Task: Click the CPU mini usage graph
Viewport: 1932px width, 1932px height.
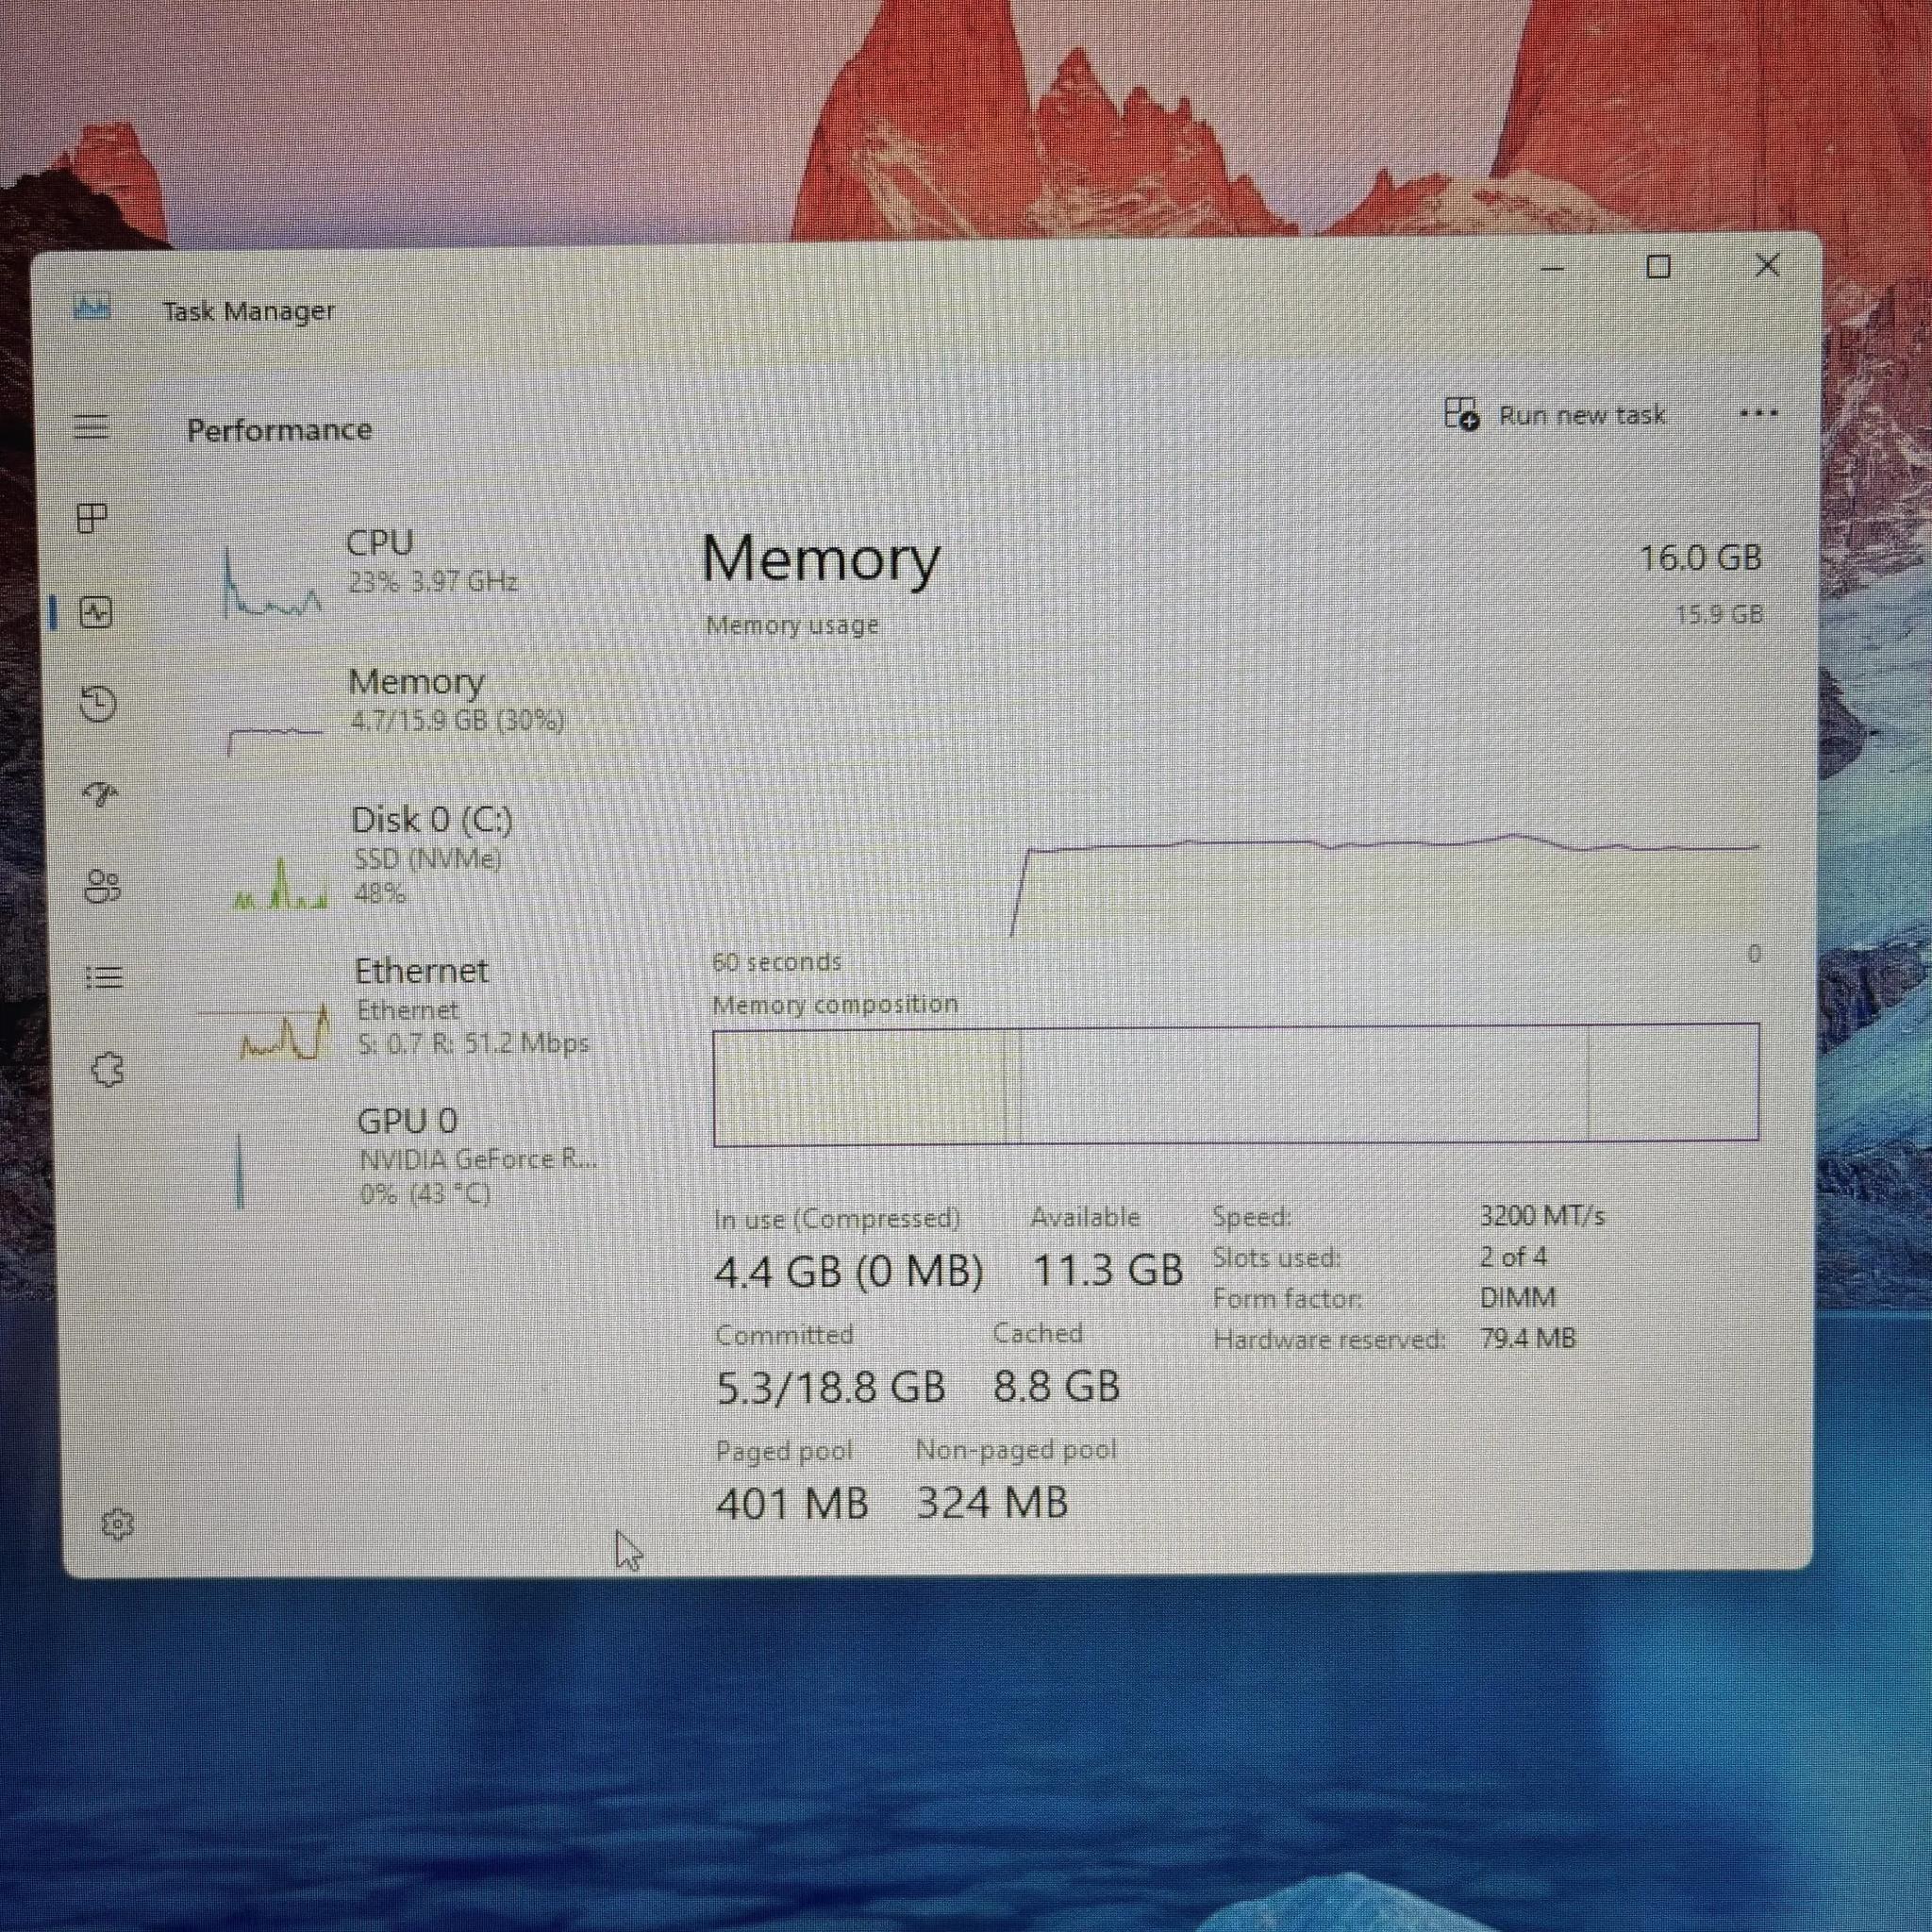Action: pos(272,582)
